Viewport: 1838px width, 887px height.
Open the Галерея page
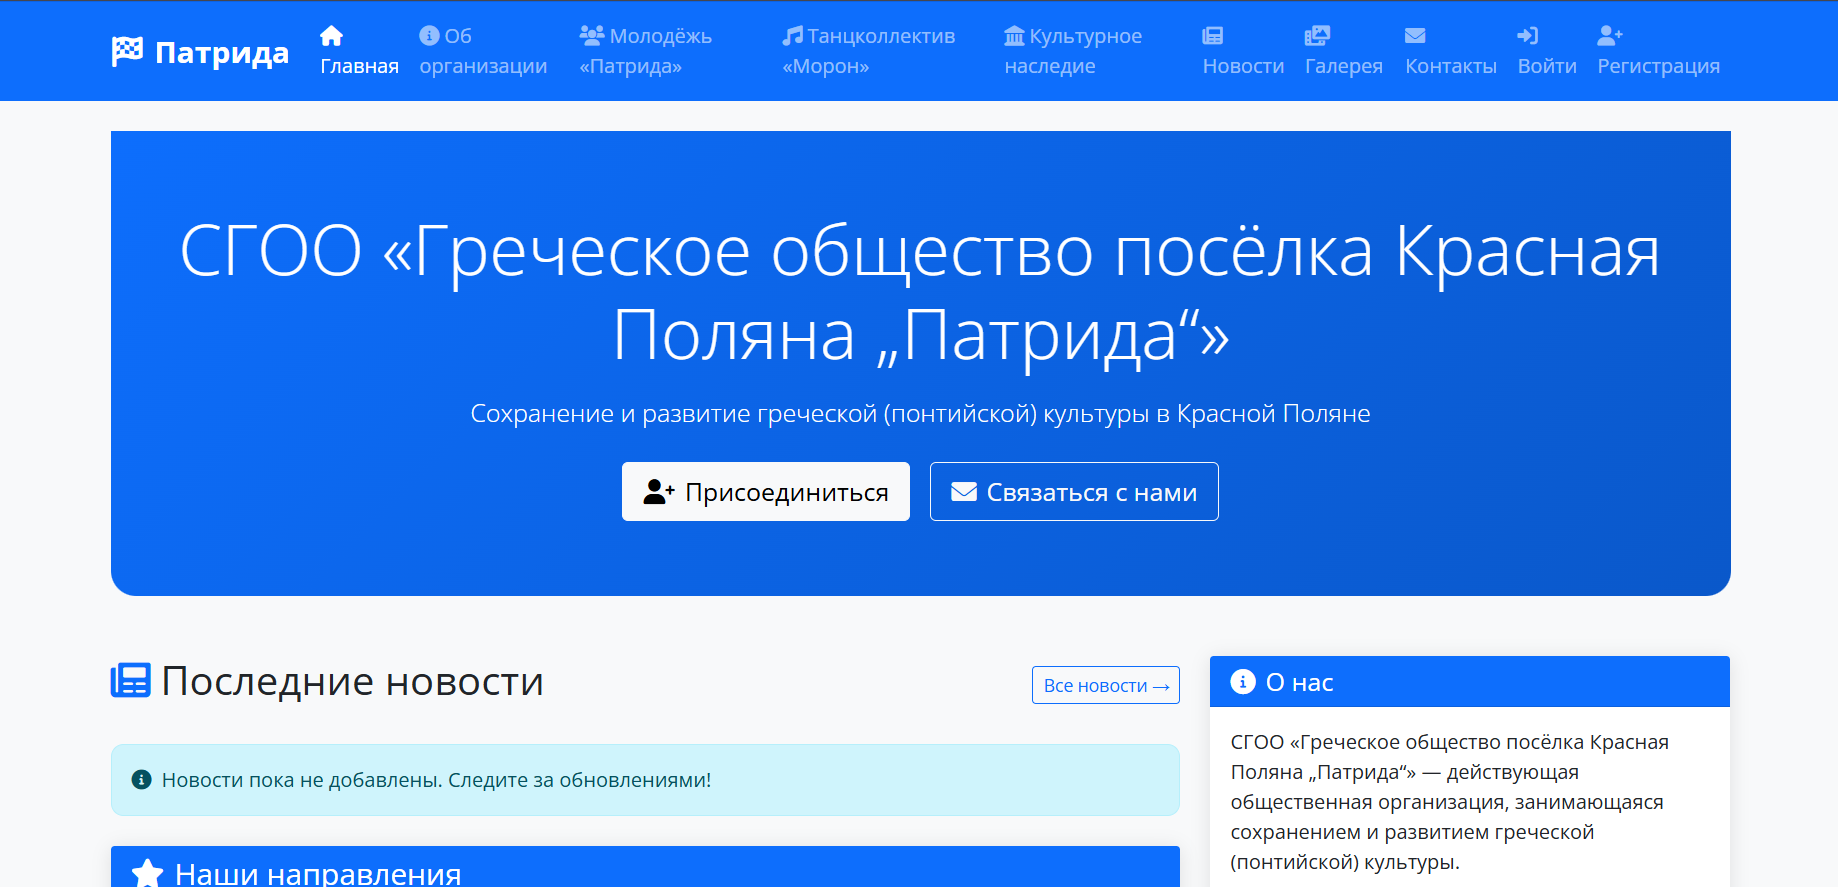[x=1344, y=51]
